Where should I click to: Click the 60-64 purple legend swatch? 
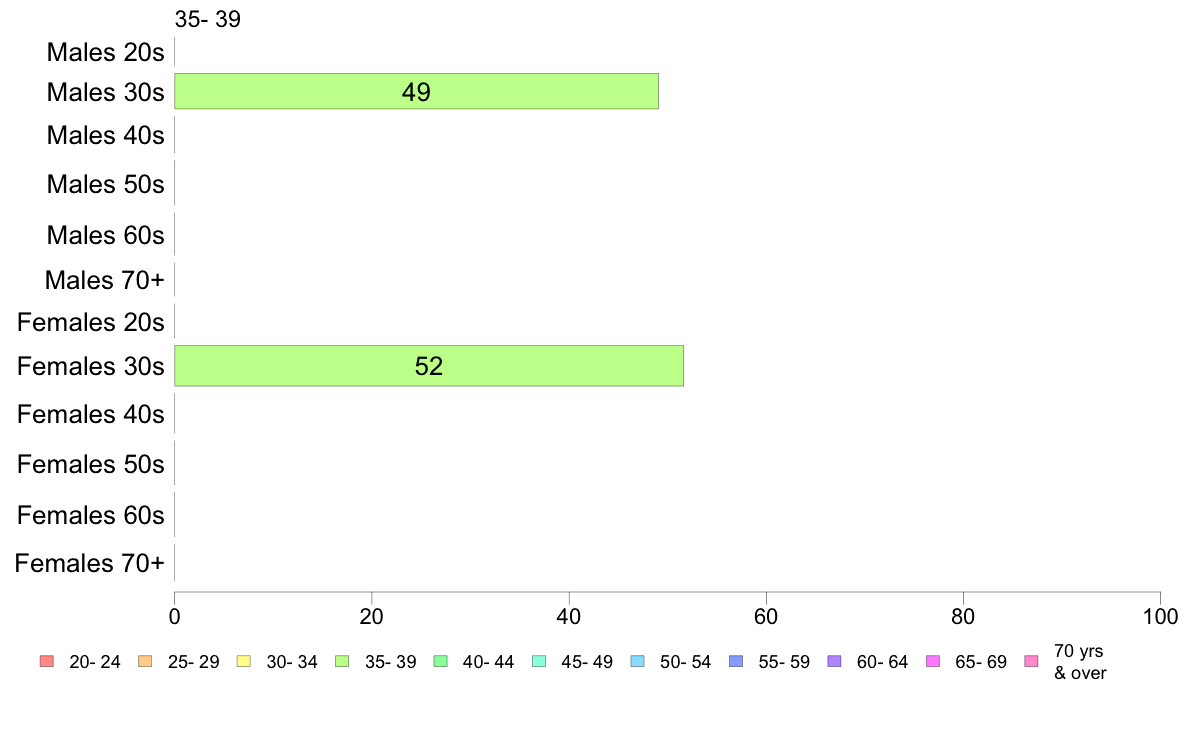pos(834,661)
